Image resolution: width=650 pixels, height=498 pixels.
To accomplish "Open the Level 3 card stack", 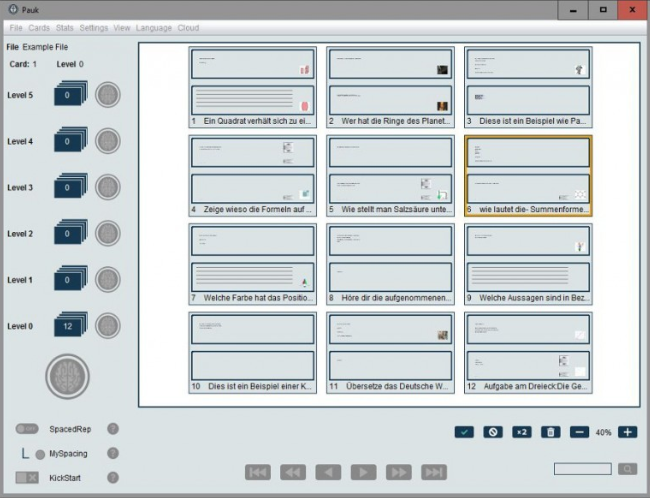I will (70, 186).
